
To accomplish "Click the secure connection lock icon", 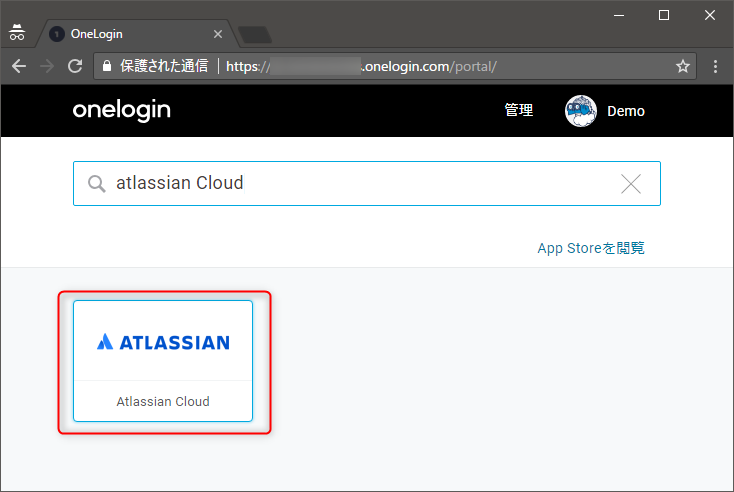I will pyautogui.click(x=107, y=66).
